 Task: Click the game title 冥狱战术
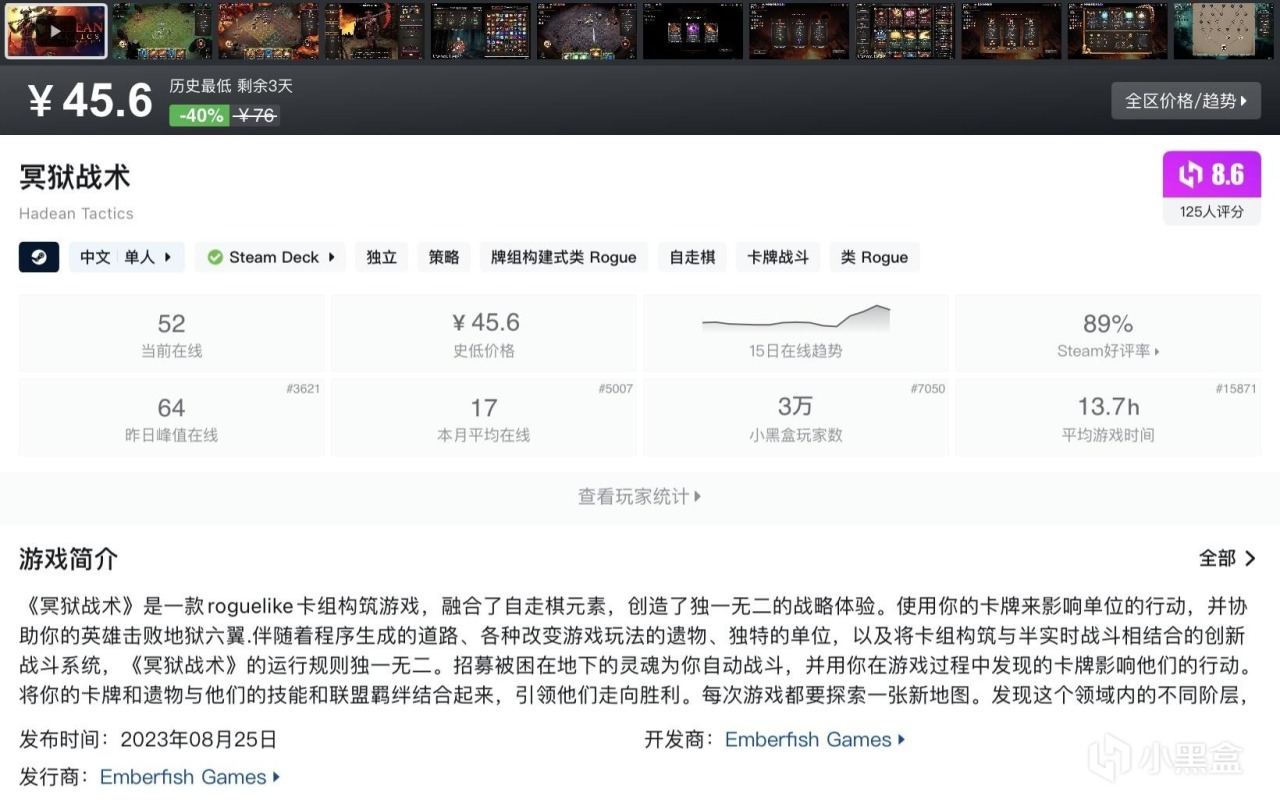75,177
